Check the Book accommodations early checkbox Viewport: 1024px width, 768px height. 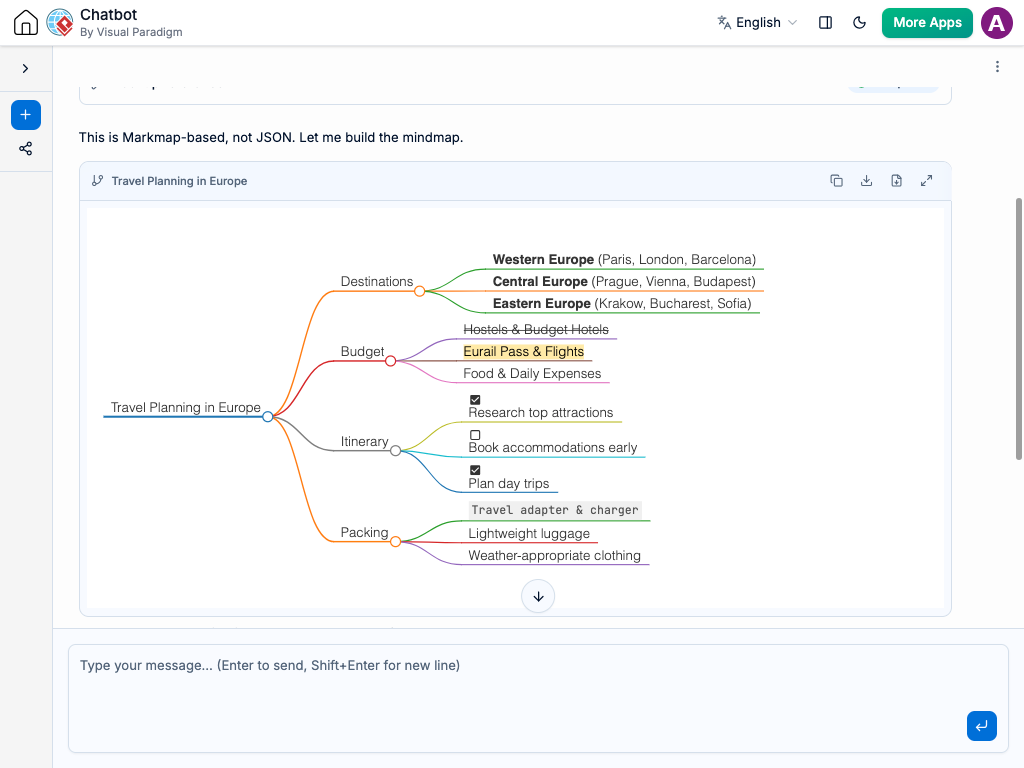[x=475, y=435]
